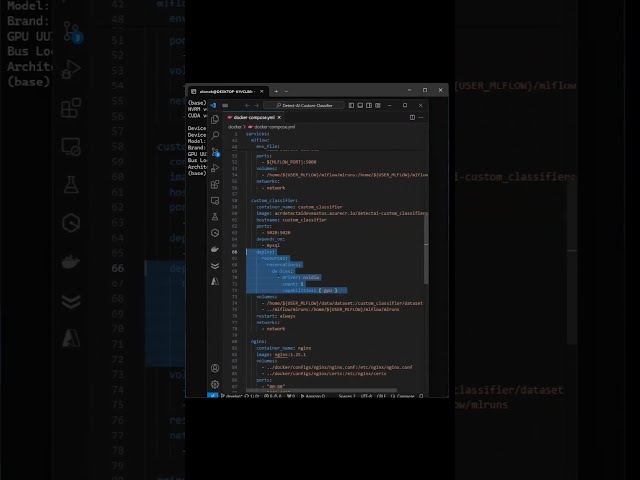Open the Customize Layout control

pos(378,105)
